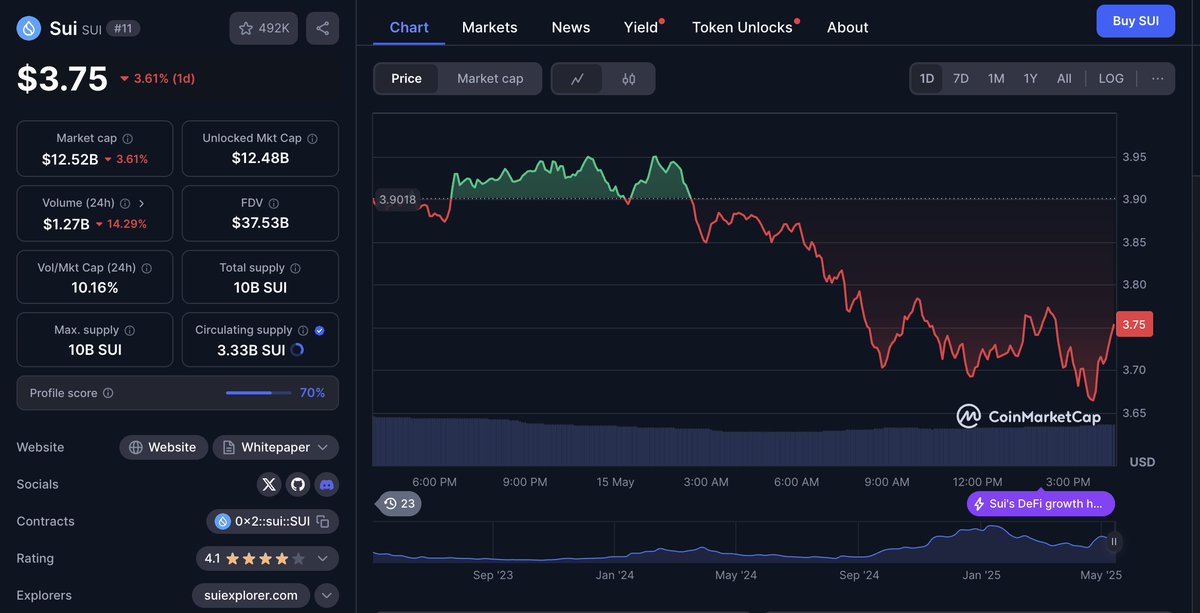Select the 7D time range

click(x=961, y=79)
